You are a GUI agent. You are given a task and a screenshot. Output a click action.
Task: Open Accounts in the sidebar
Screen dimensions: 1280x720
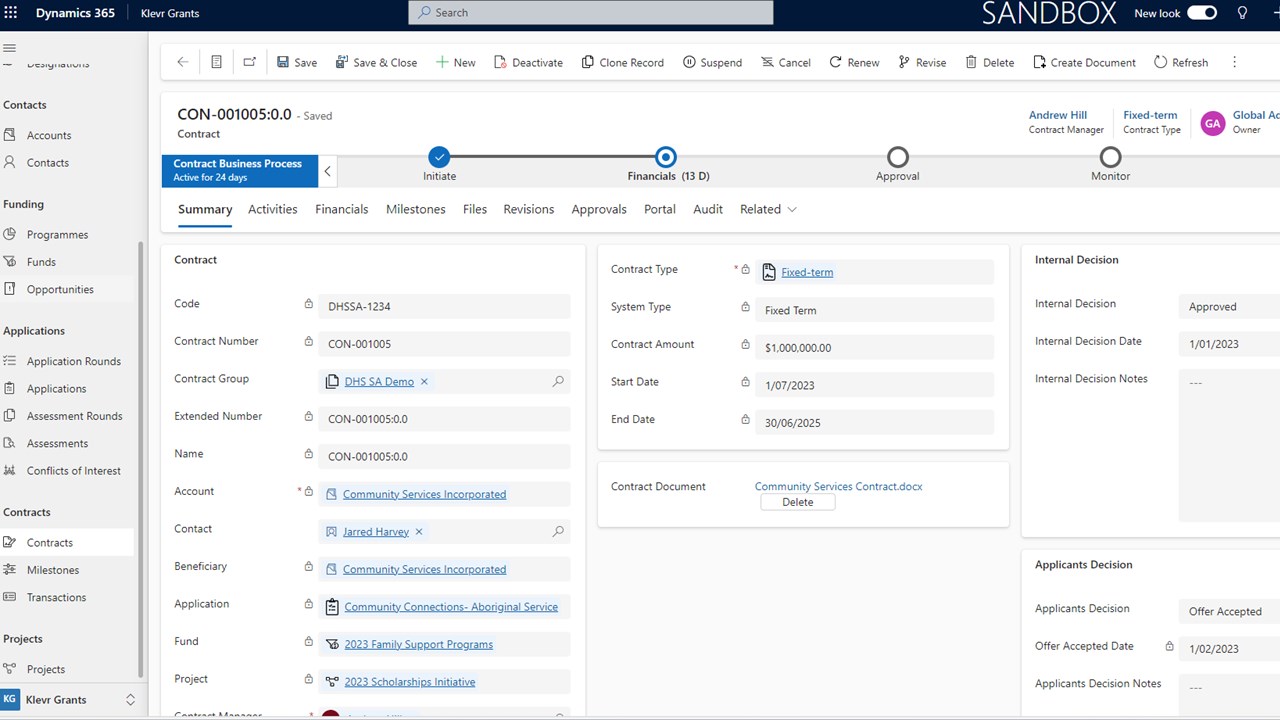tap(49, 135)
